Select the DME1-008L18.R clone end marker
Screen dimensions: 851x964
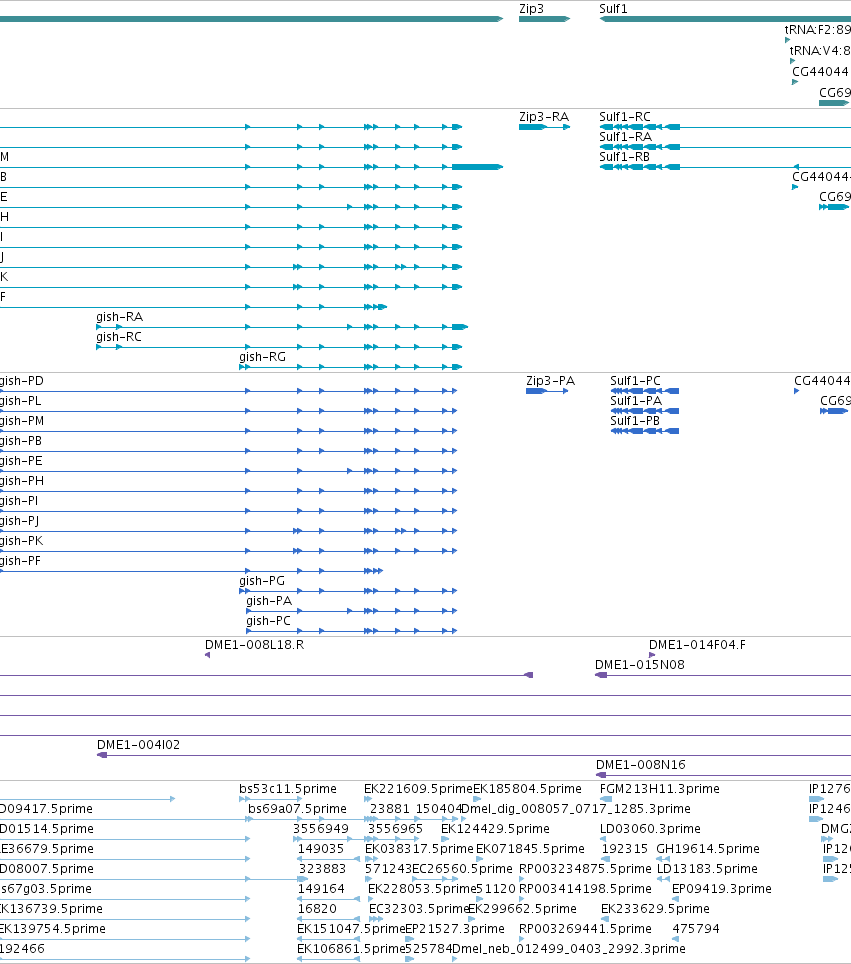[207, 655]
